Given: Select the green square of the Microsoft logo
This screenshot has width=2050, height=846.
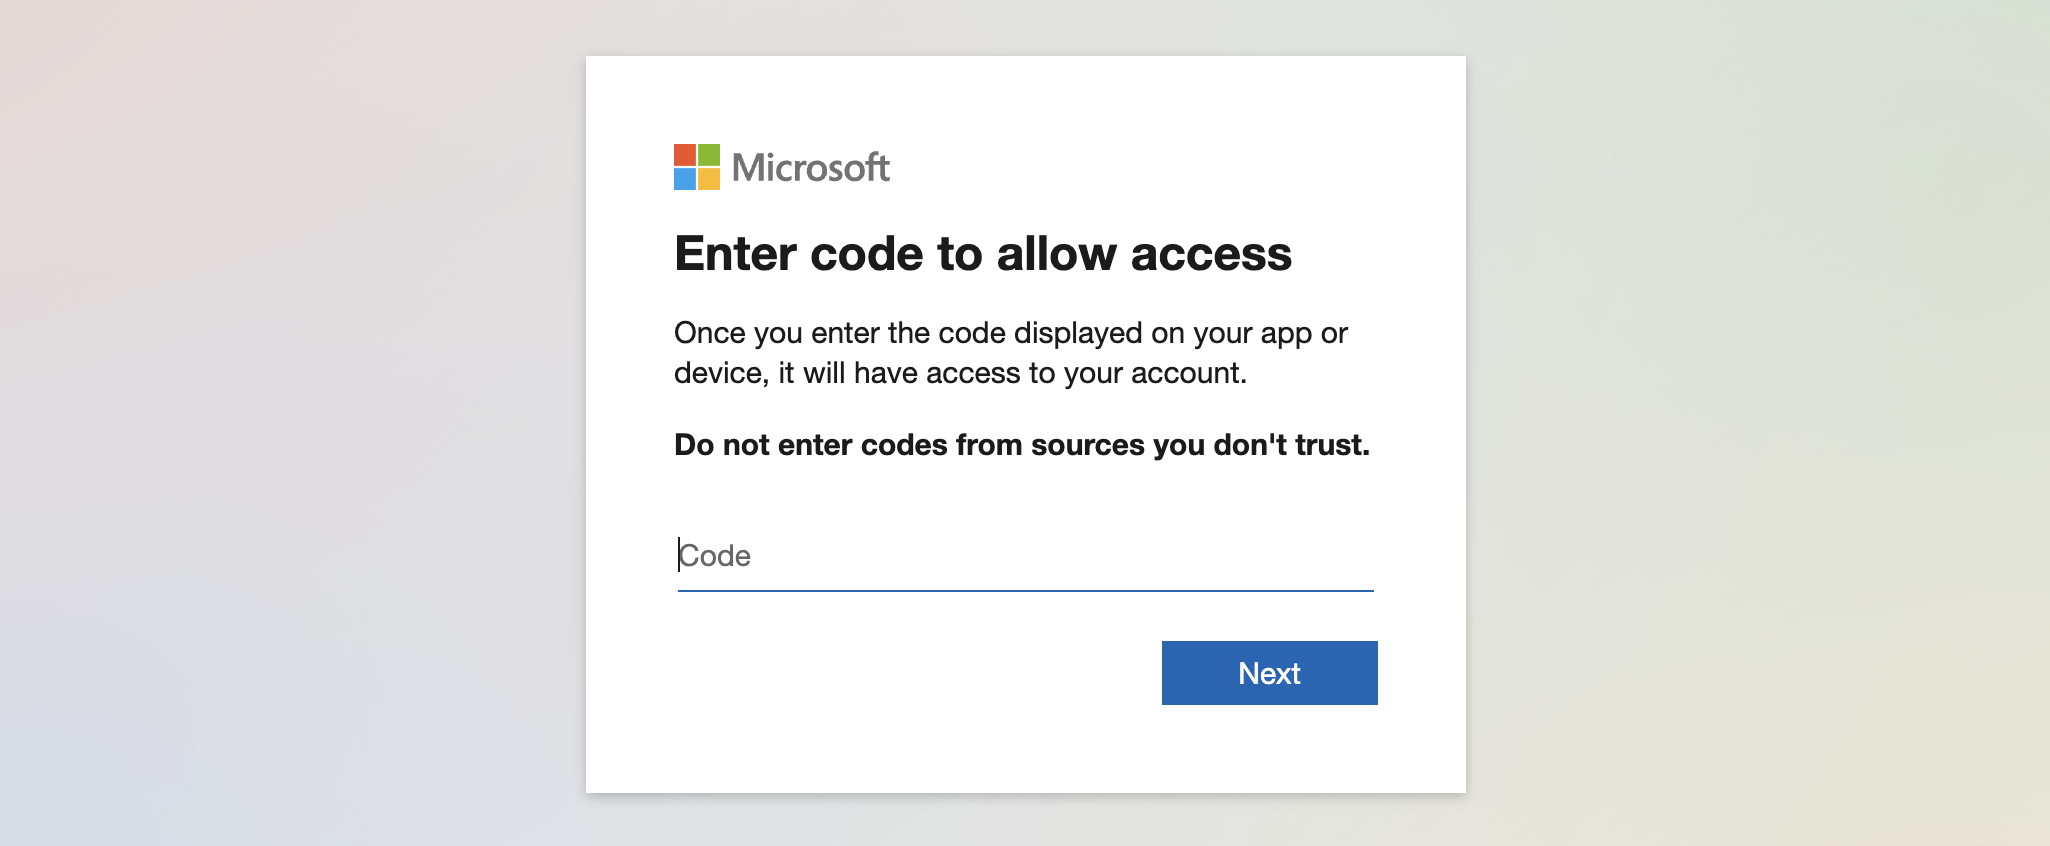Looking at the screenshot, I should [709, 156].
